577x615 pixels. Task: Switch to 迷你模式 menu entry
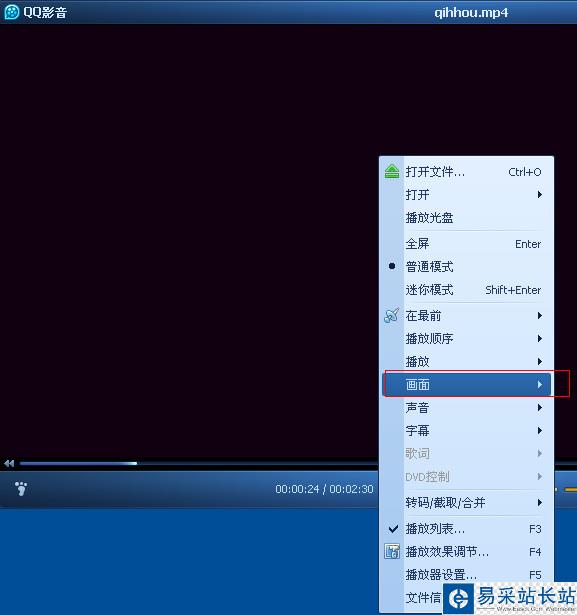(x=466, y=290)
